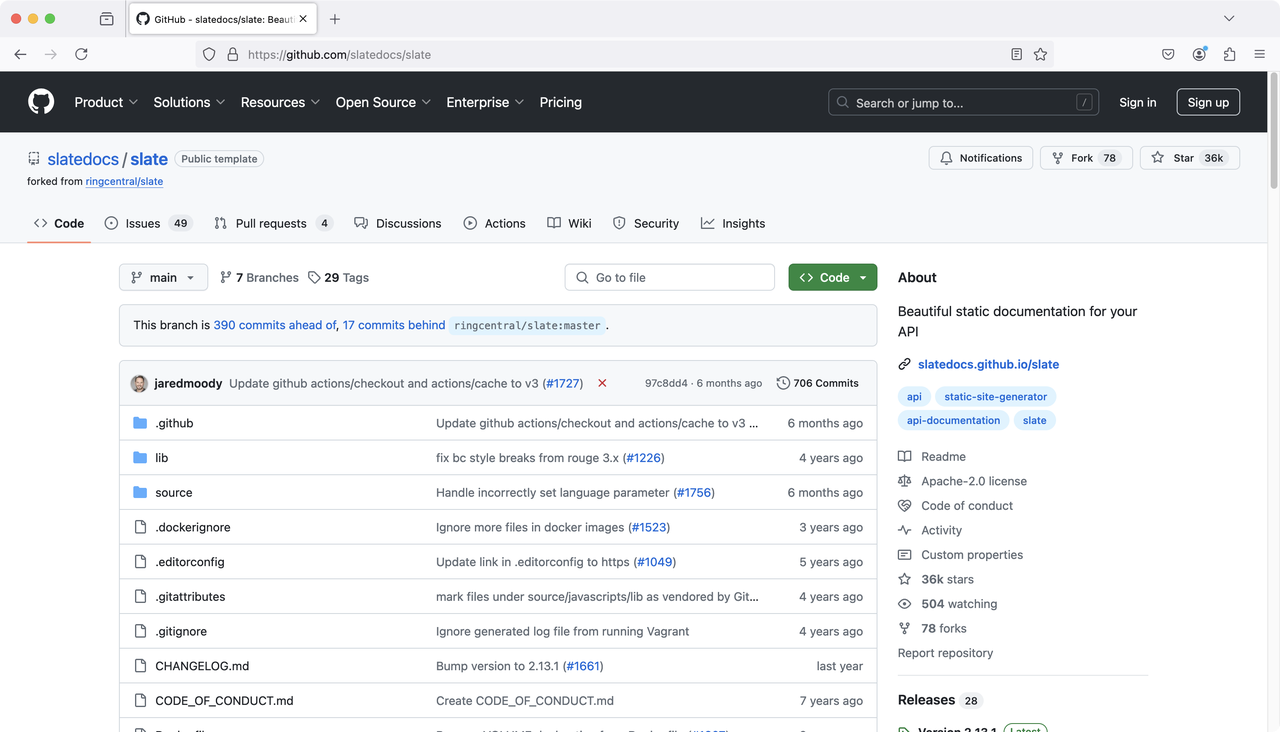Image resolution: width=1280 pixels, height=732 pixels.
Task: Open the Firefox account avatar icon
Action: 1199,54
